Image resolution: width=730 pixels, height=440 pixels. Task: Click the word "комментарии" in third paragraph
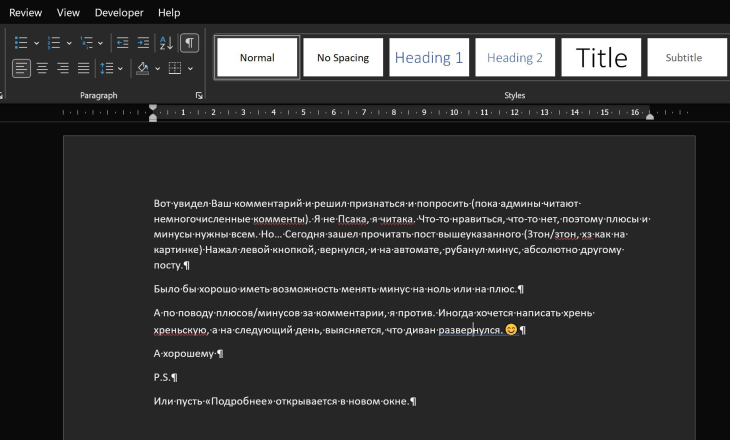pyautogui.click(x=350, y=313)
